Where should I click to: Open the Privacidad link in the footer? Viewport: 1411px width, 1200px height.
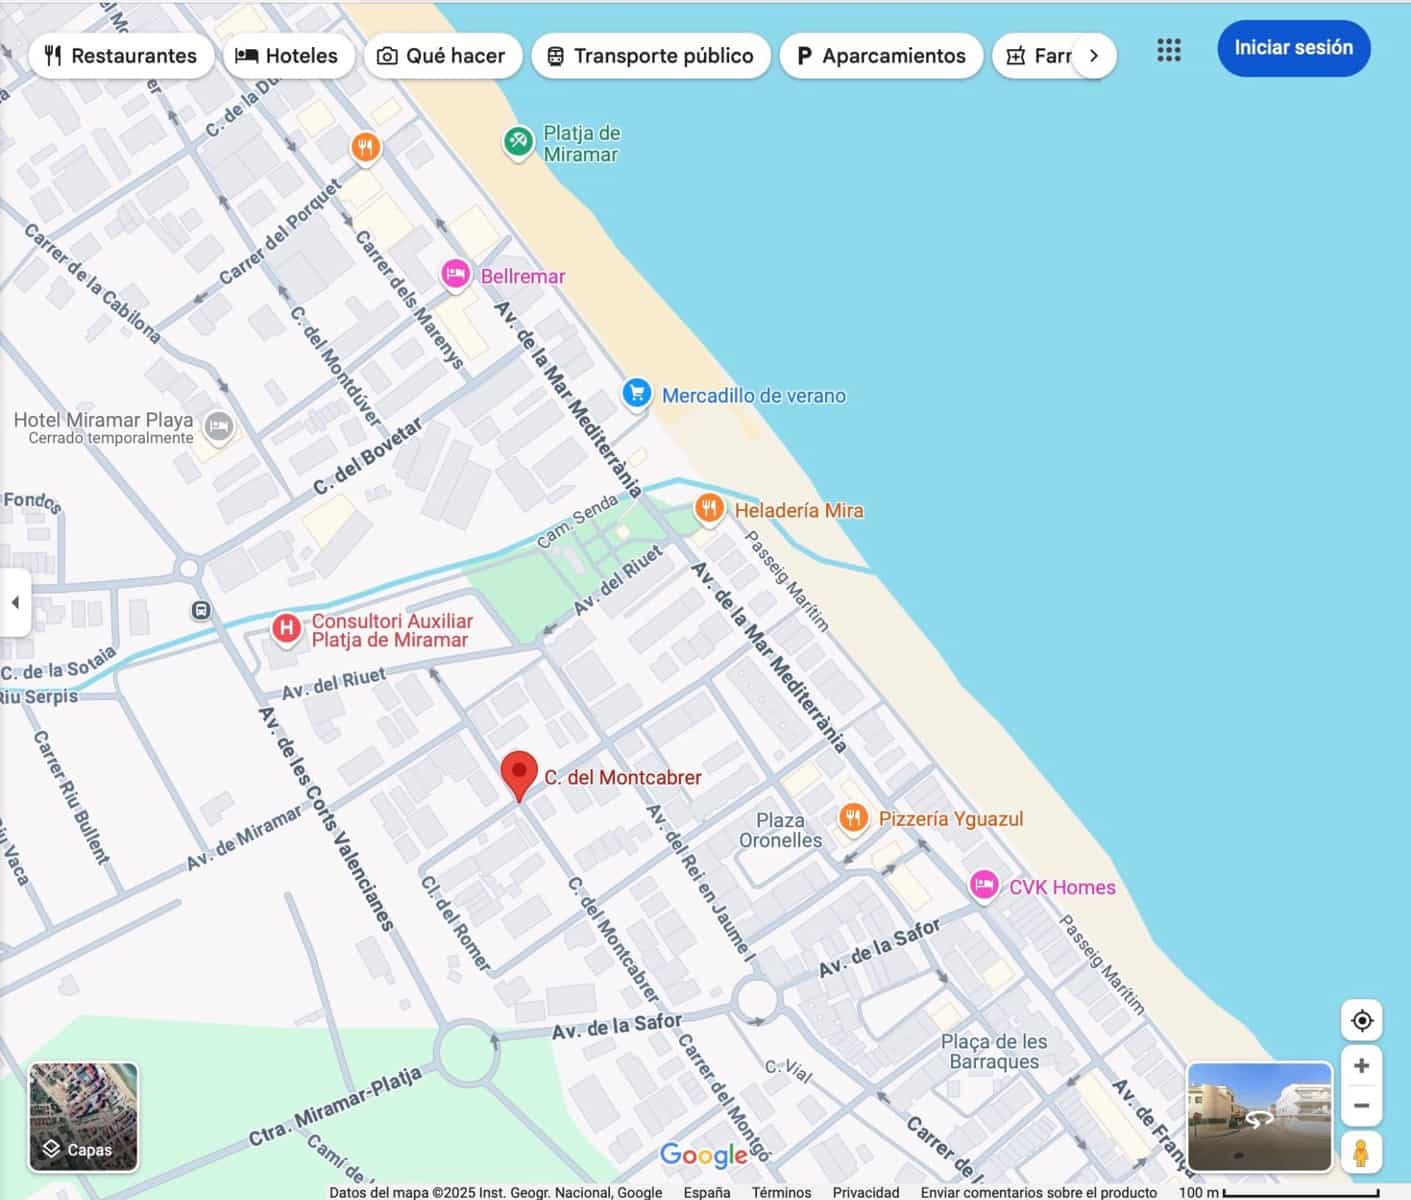point(866,1192)
